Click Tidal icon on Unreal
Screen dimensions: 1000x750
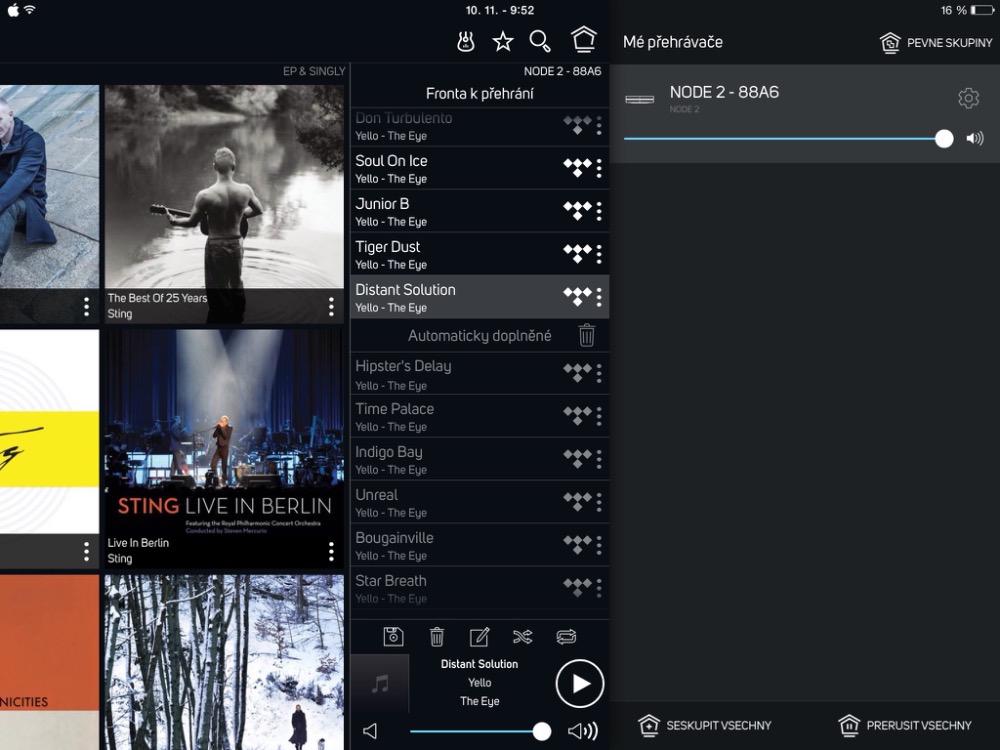[x=577, y=502]
